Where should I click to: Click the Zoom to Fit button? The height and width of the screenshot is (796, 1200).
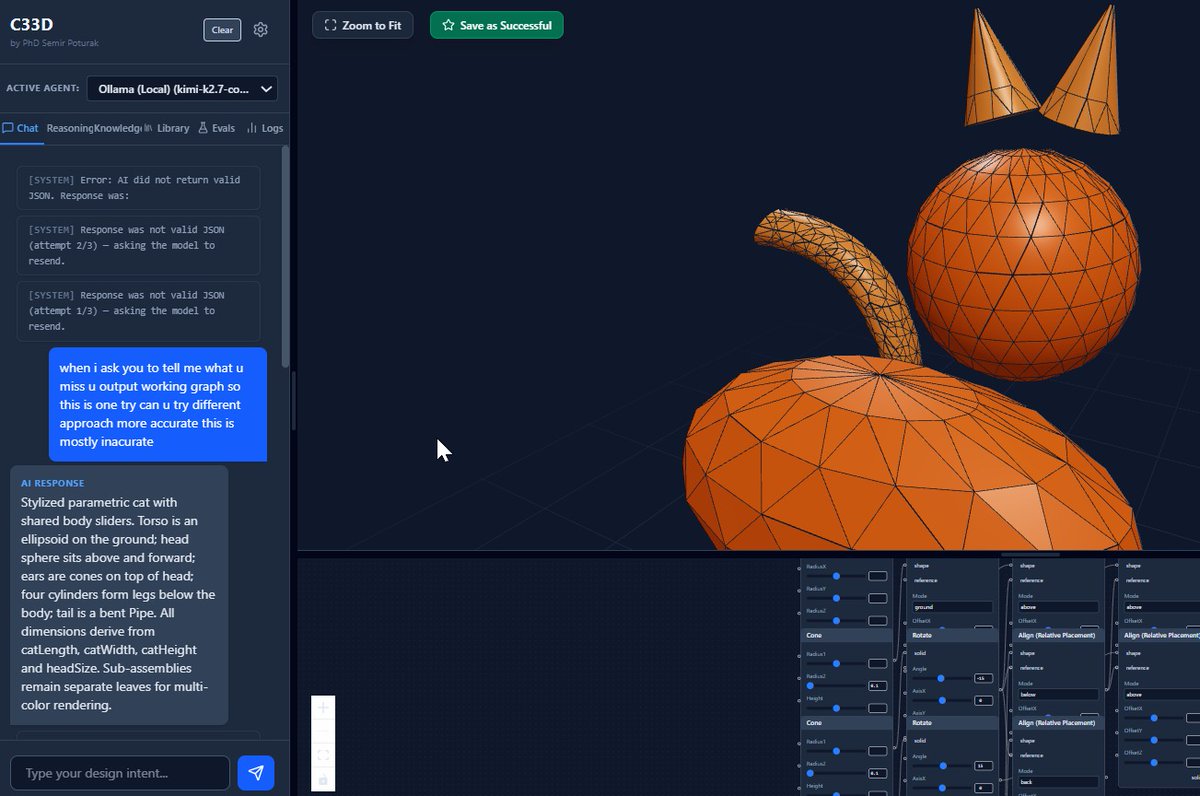coord(363,25)
